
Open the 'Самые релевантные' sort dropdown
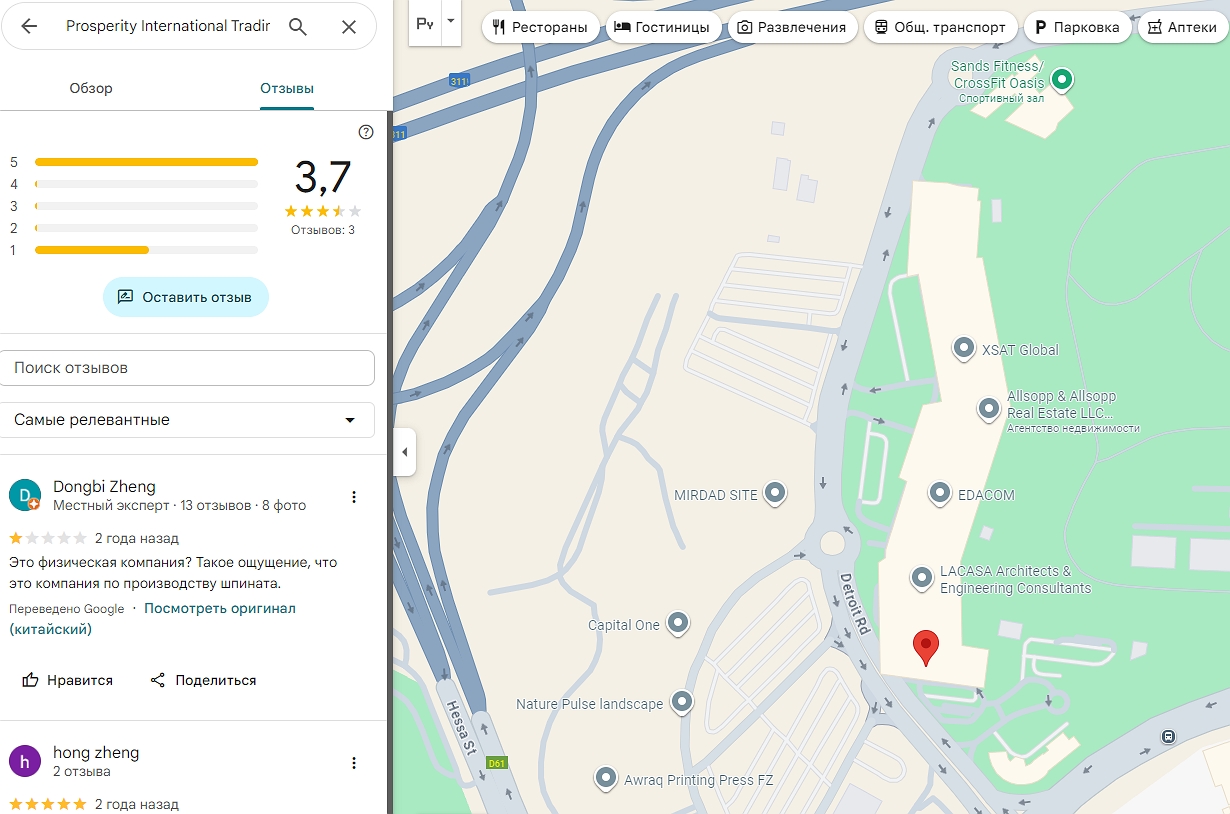click(x=187, y=420)
